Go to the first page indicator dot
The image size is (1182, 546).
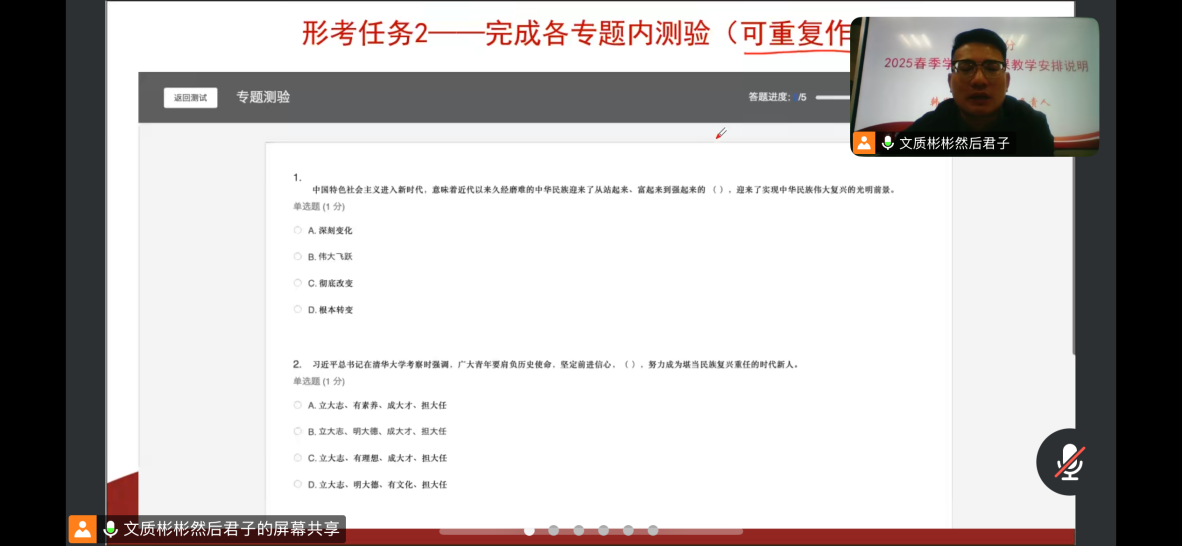pyautogui.click(x=529, y=530)
